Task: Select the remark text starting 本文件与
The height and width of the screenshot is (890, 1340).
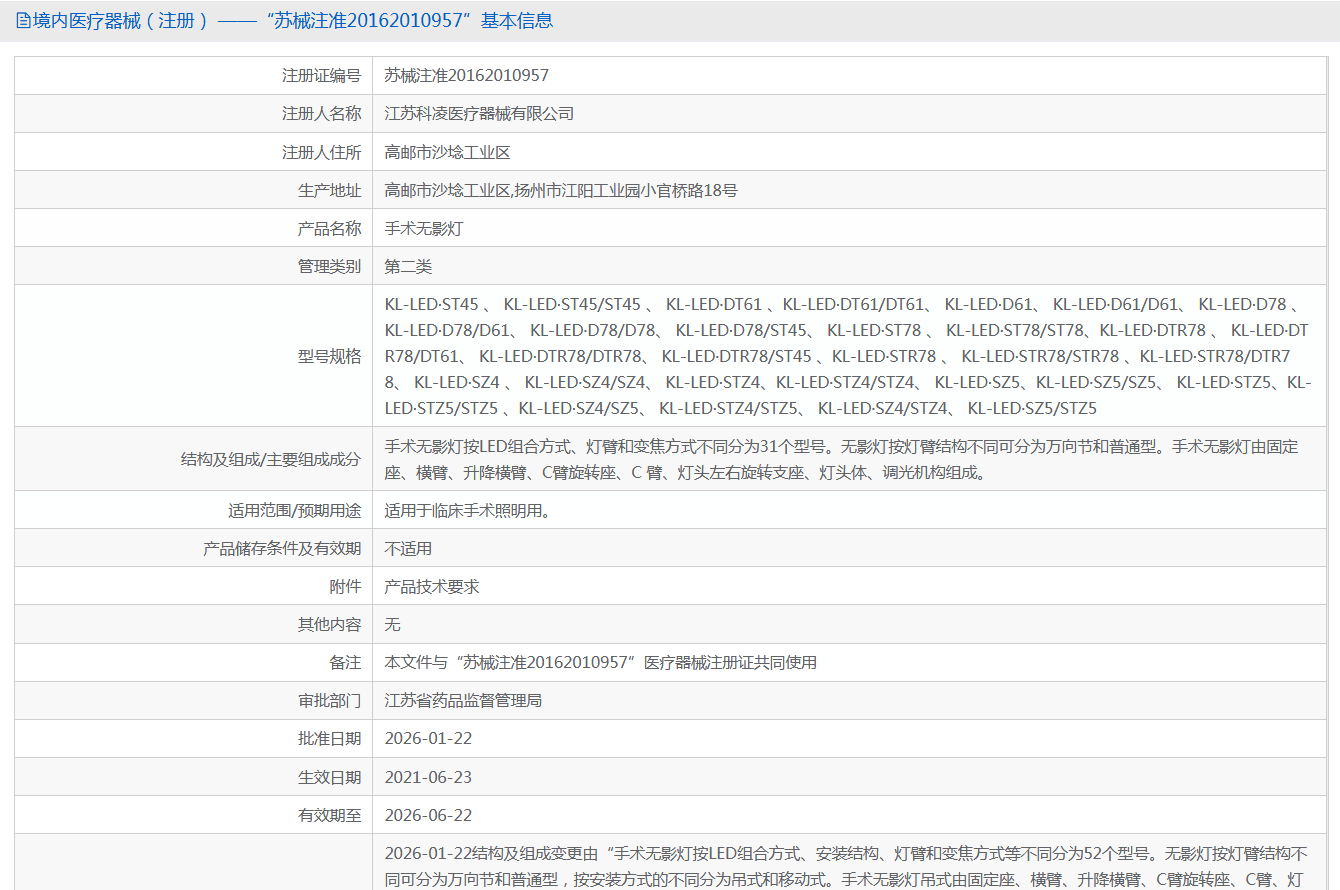Action: click(x=601, y=662)
